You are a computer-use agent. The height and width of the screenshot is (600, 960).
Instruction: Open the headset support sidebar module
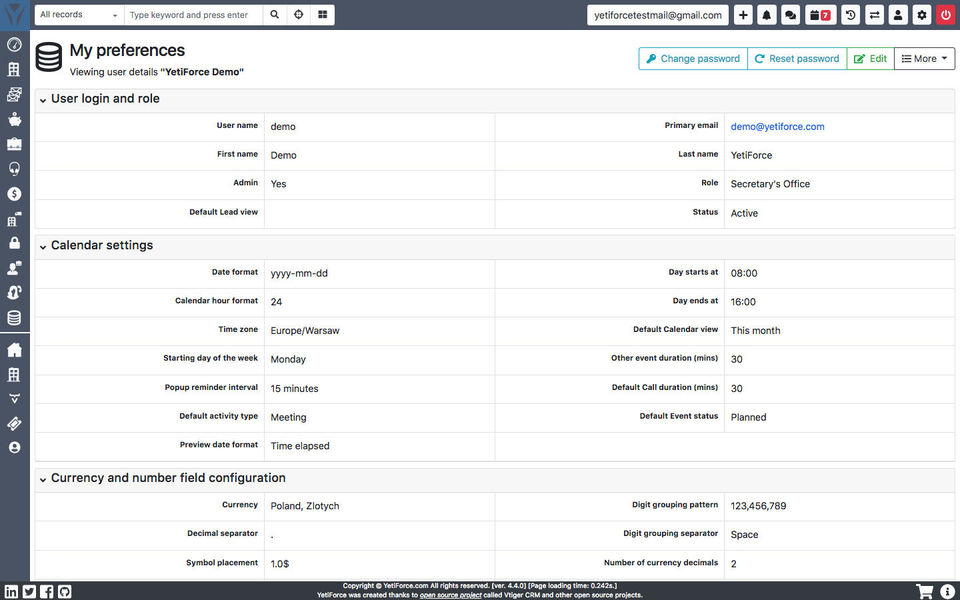[14, 168]
